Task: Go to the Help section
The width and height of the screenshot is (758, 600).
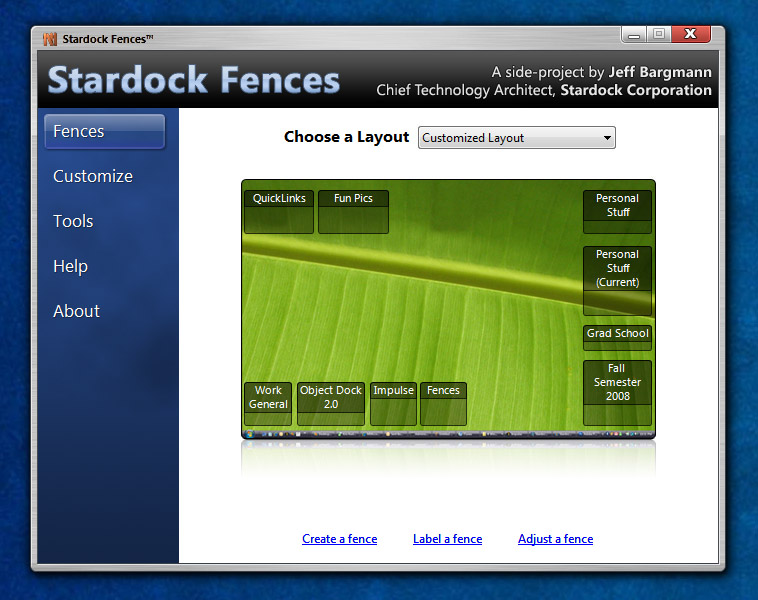Action: tap(71, 266)
